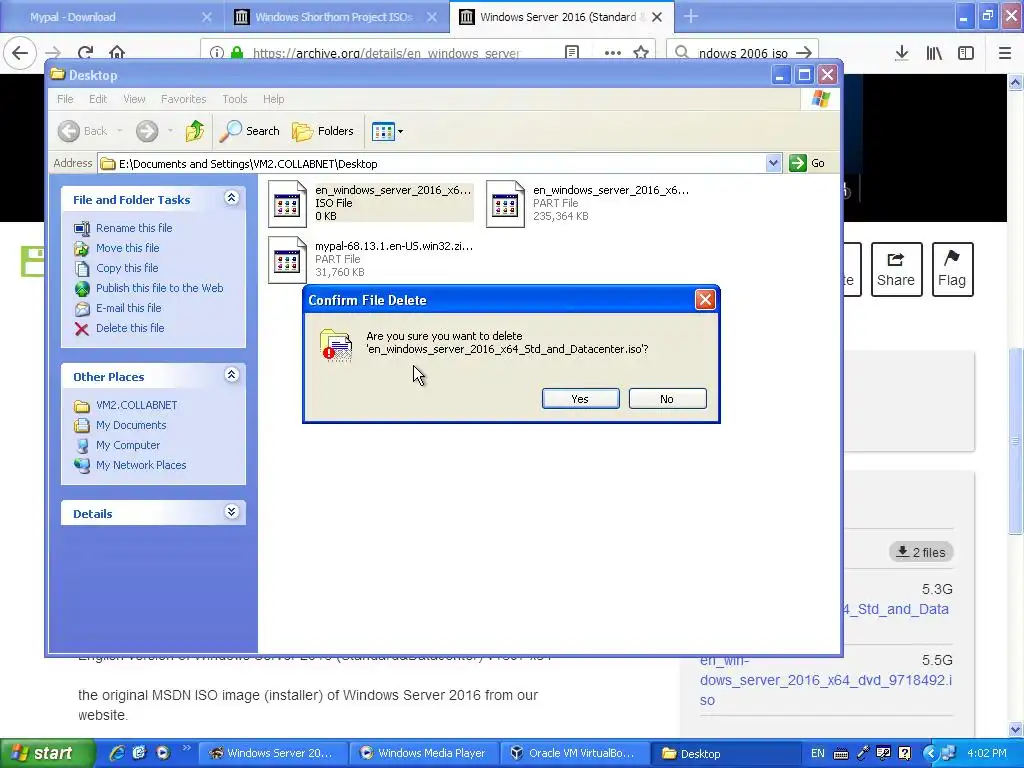
Task: Click the browser back arrow
Action: [x=20, y=52]
